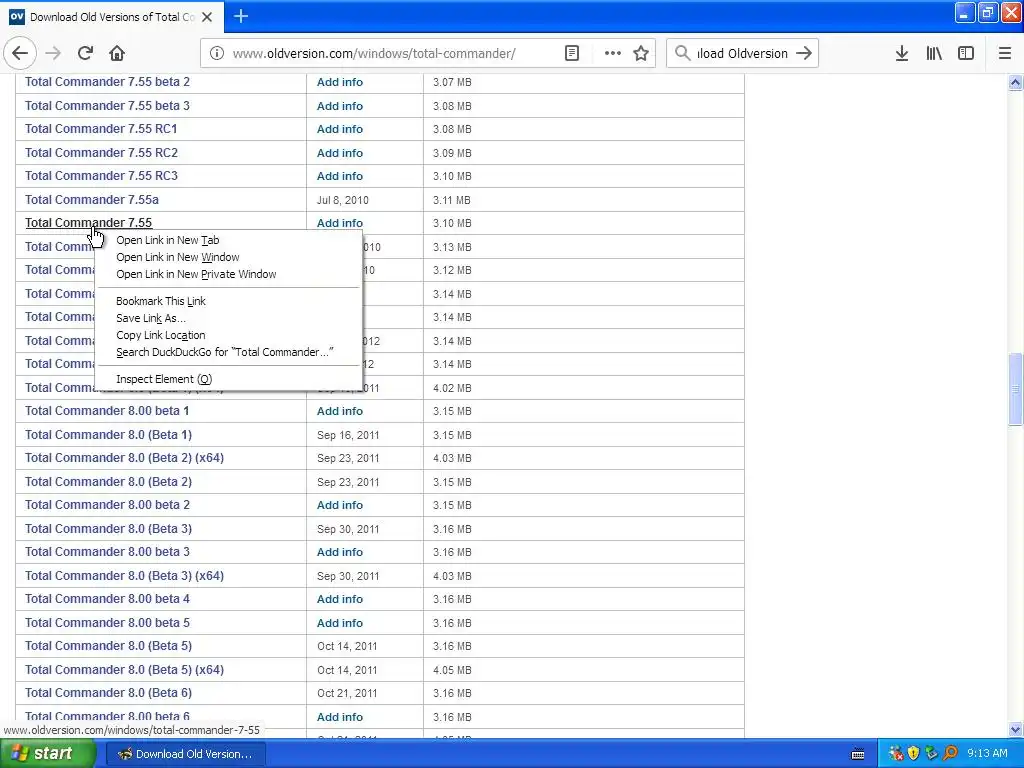Open Total Commander 8.00 beta 4 link
1024x768 pixels.
coord(107,599)
